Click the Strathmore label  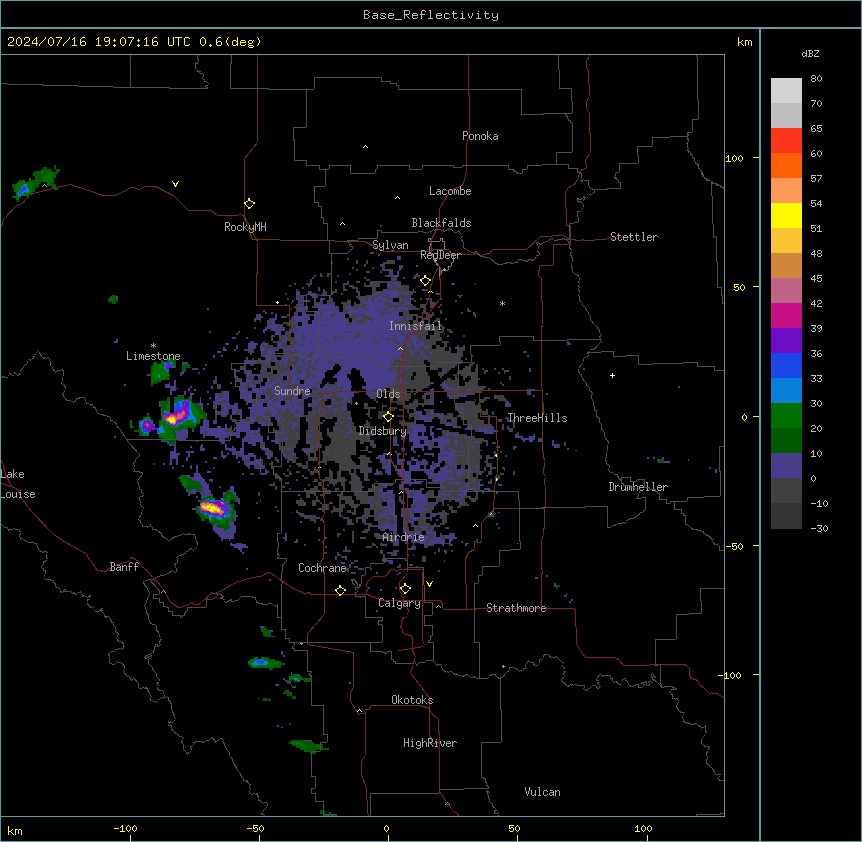[x=516, y=608]
